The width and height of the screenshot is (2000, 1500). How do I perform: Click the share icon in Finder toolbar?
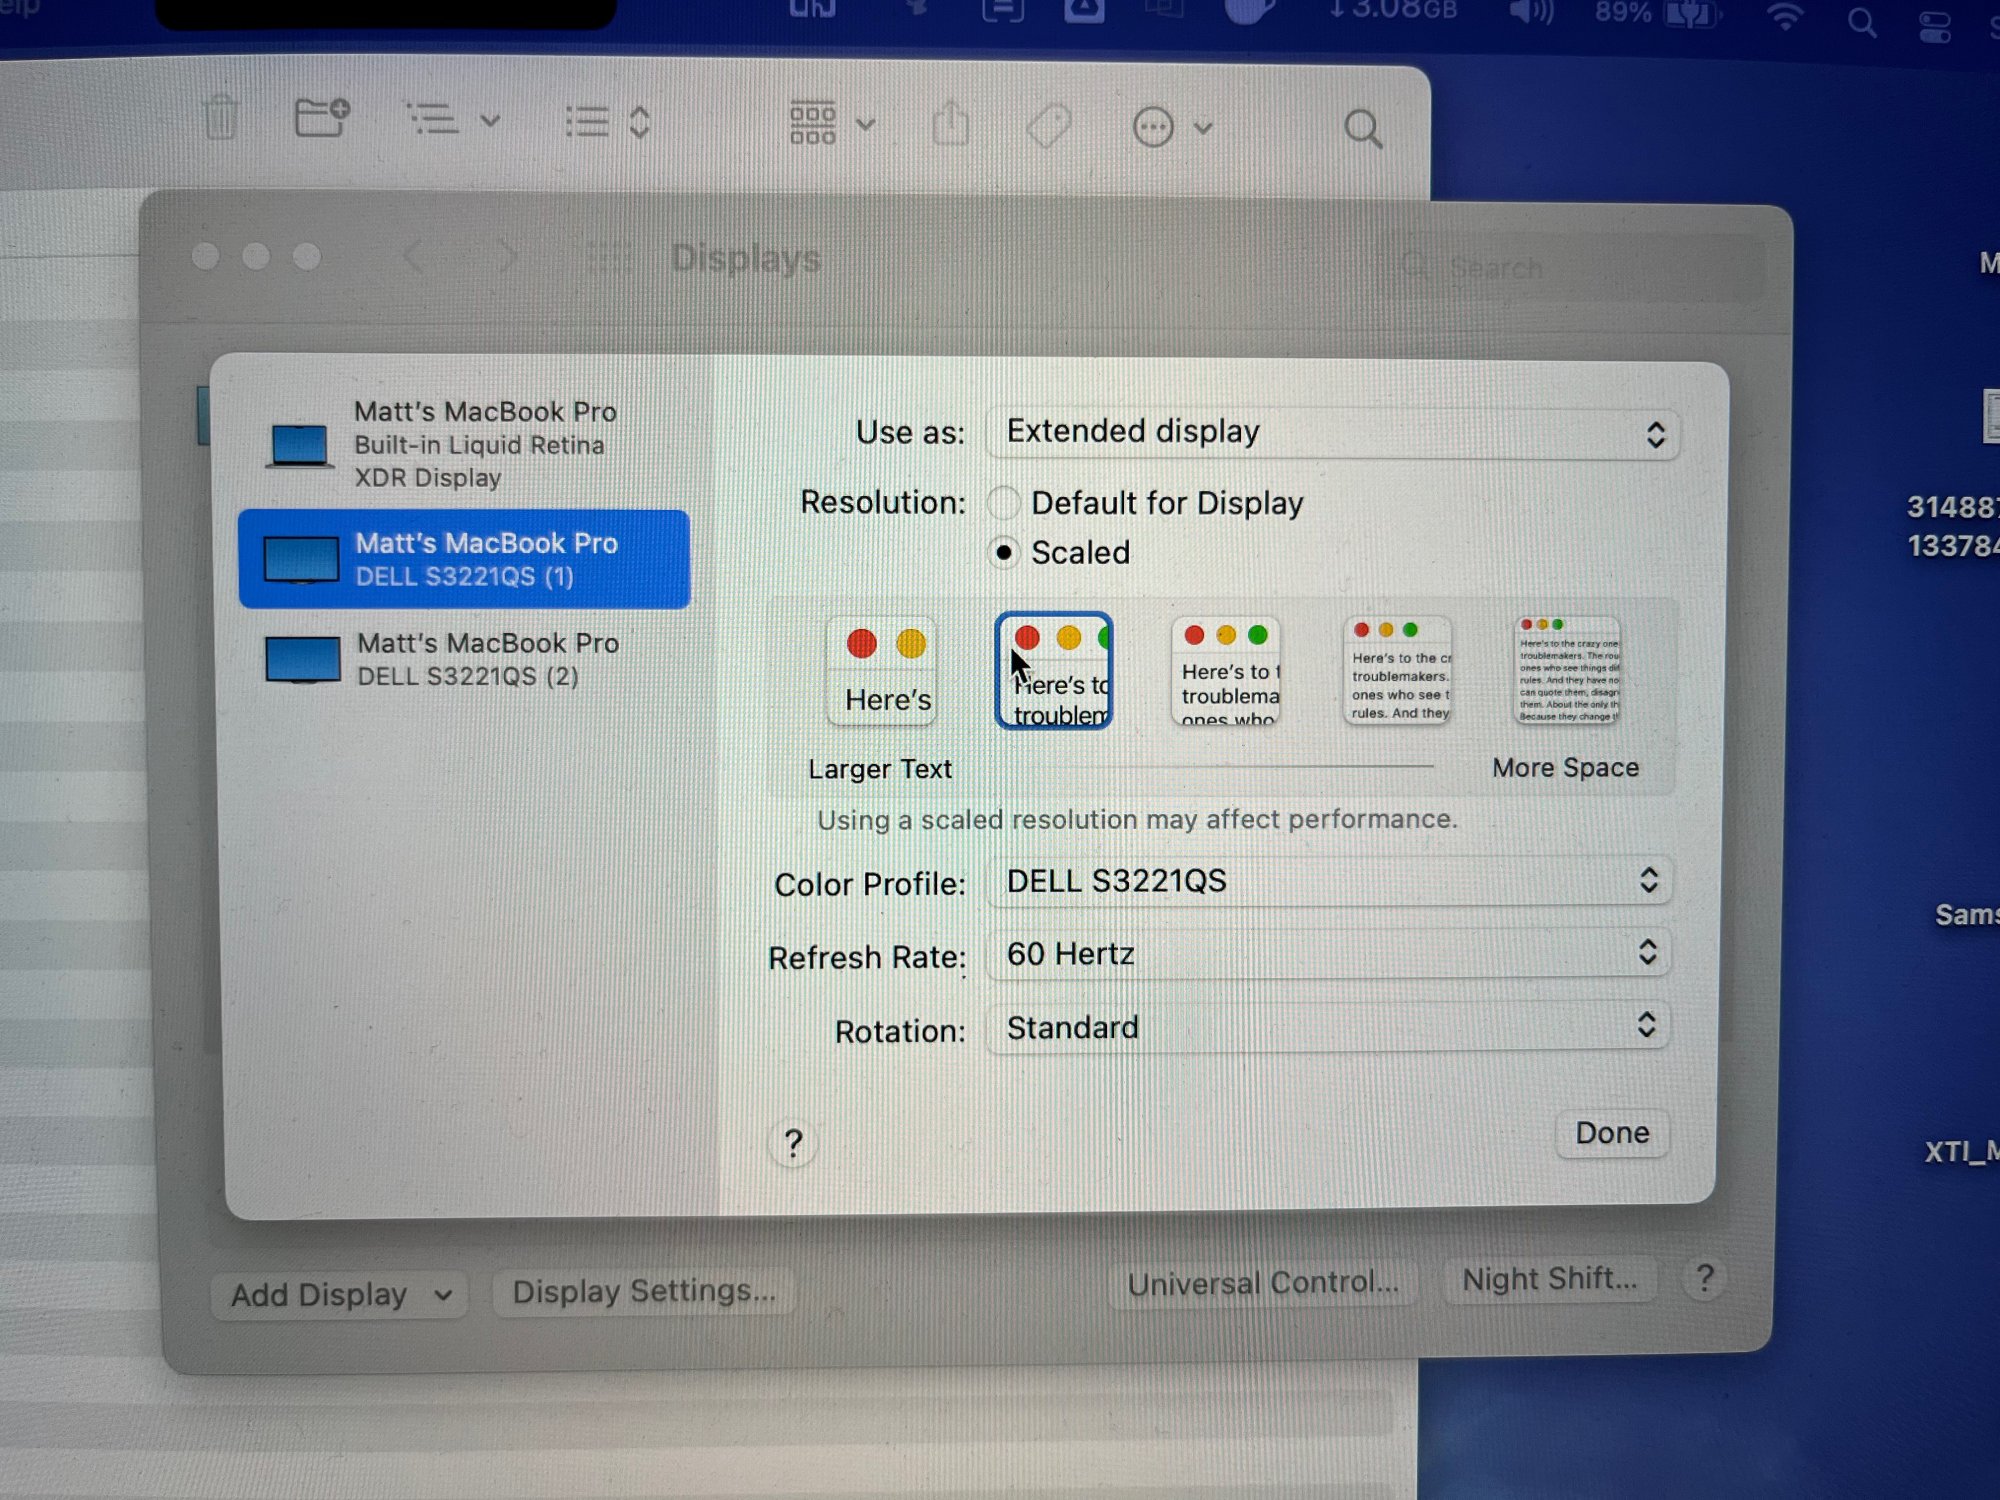(x=950, y=124)
